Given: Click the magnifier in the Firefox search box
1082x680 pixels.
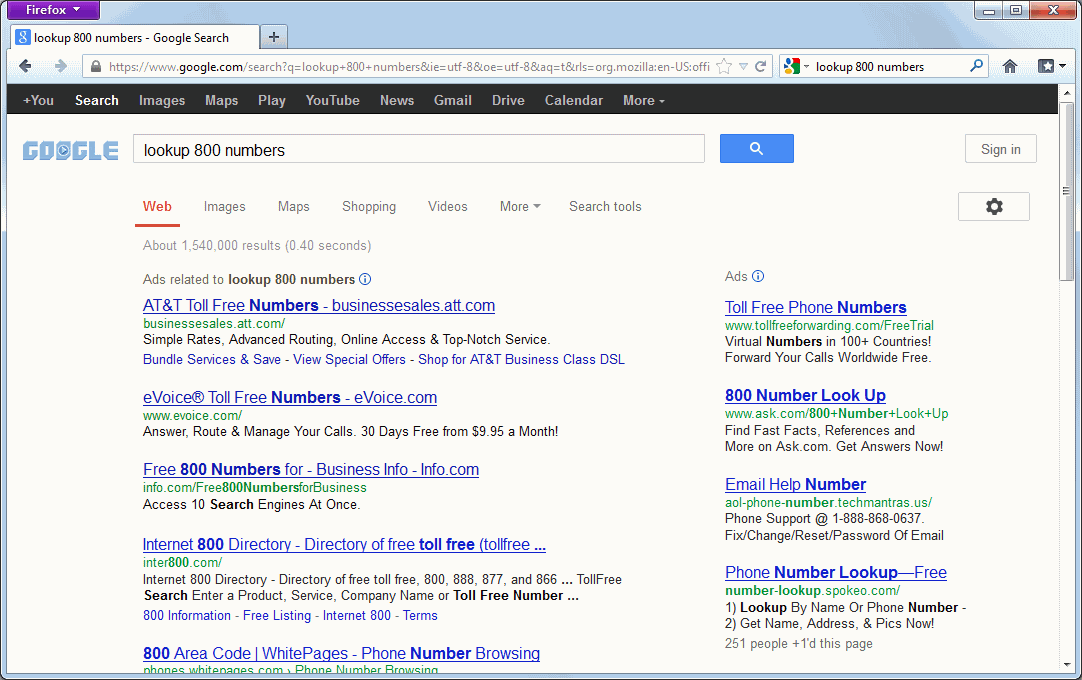Looking at the screenshot, I should click(x=976, y=66).
